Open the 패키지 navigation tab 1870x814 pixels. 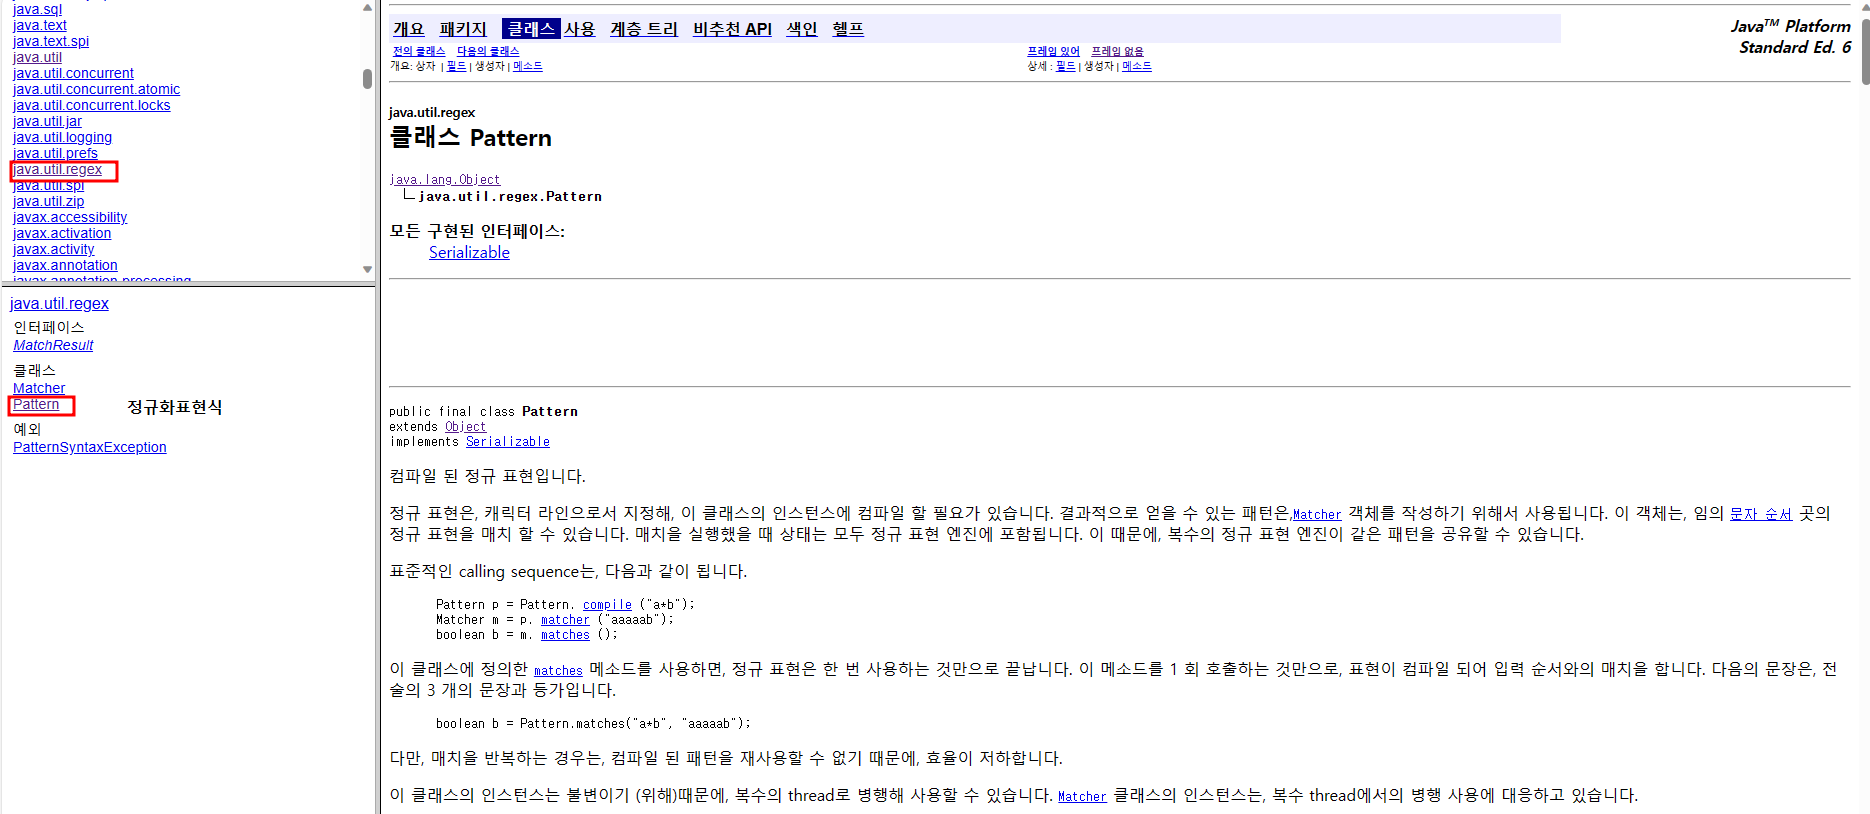click(x=462, y=29)
